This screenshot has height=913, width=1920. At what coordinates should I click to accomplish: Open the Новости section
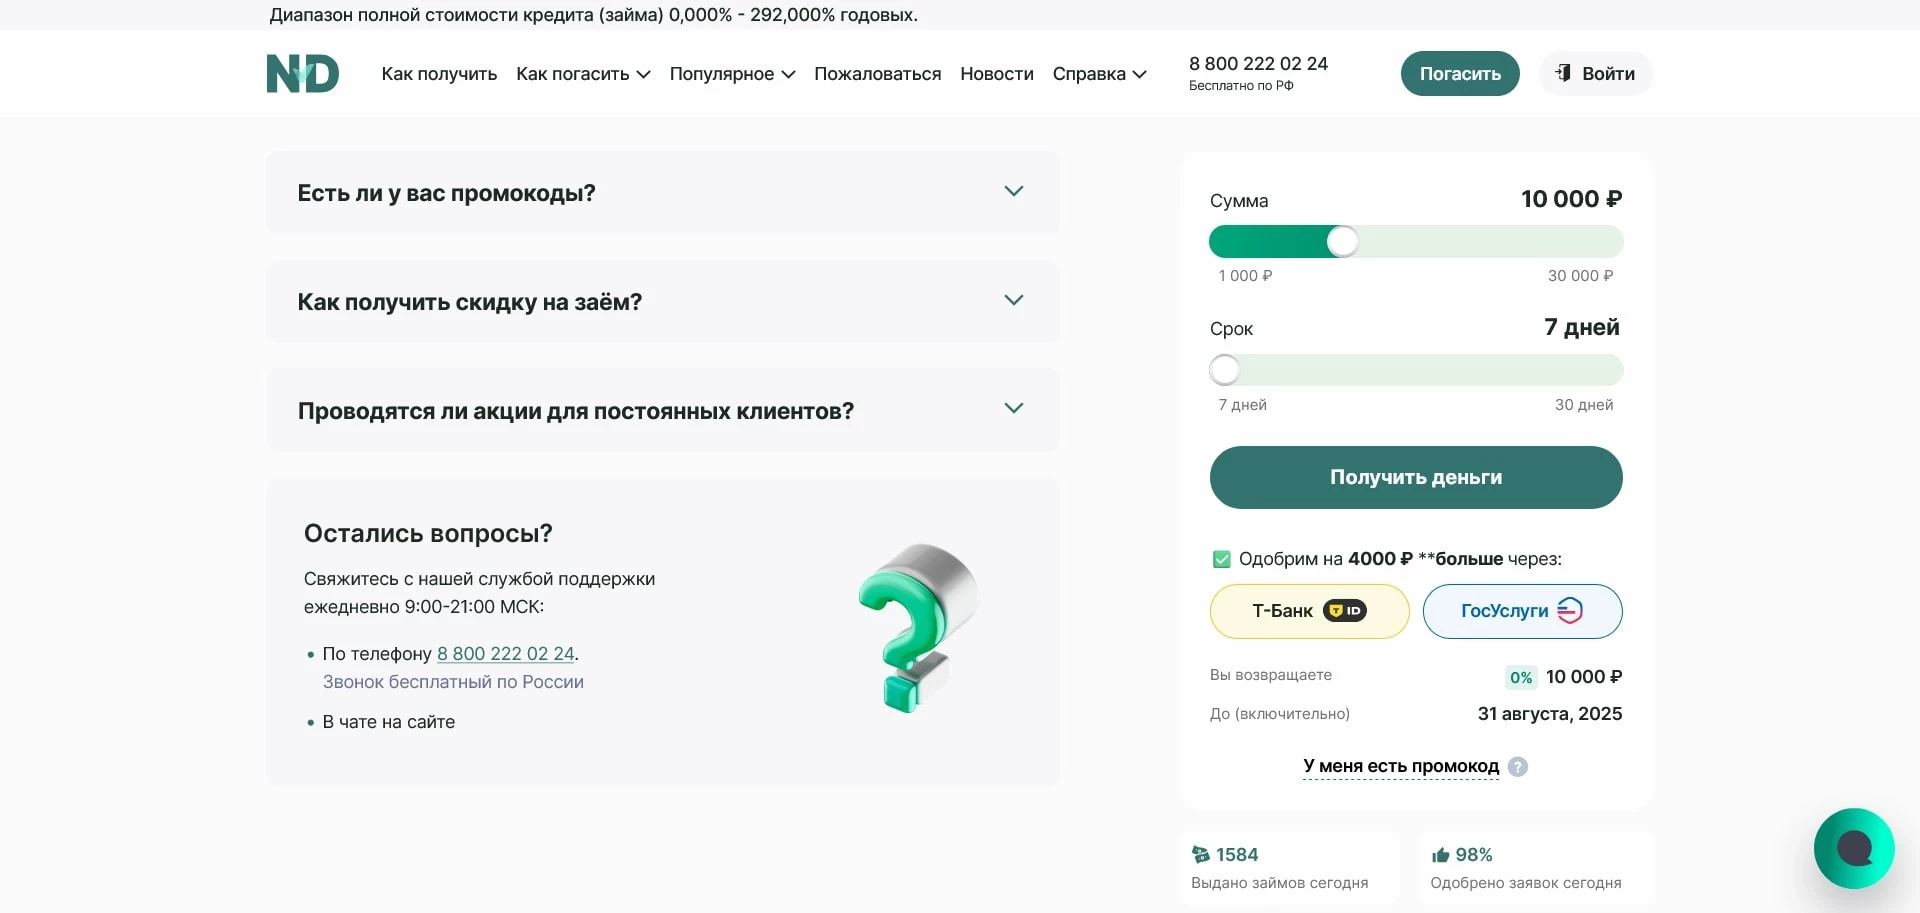pos(996,73)
